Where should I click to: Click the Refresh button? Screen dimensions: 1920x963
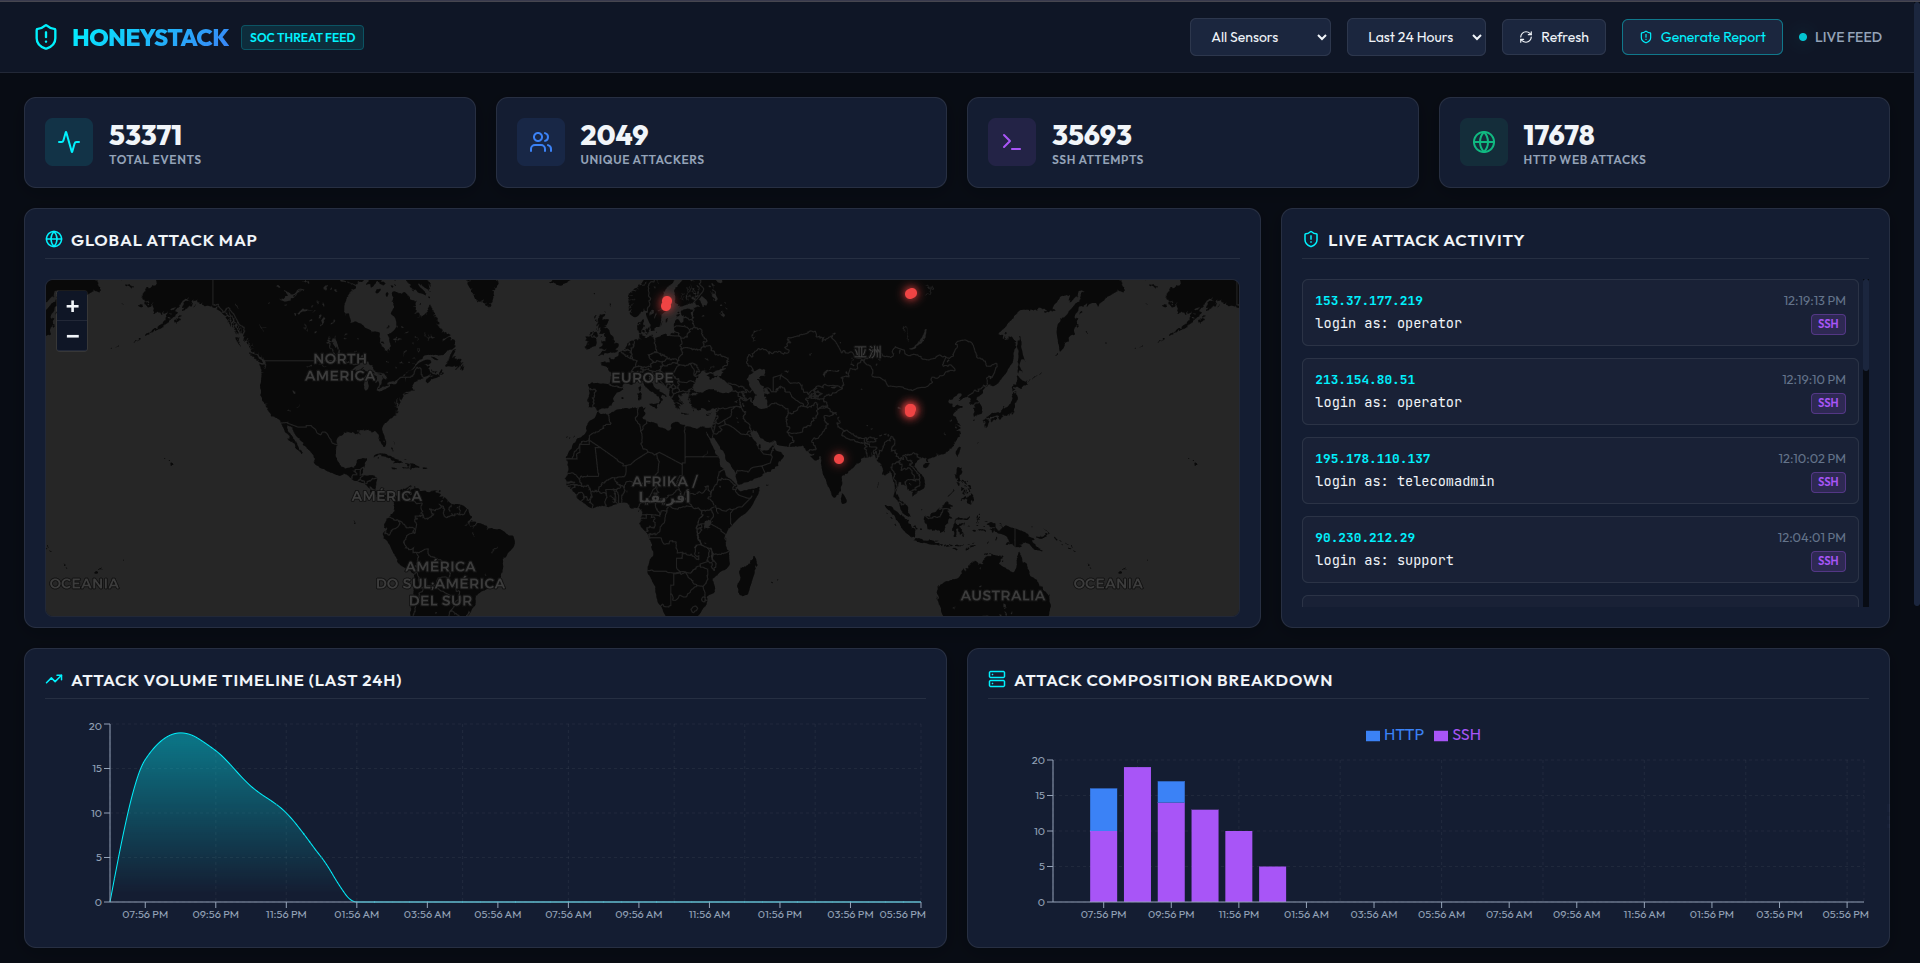pos(1554,37)
